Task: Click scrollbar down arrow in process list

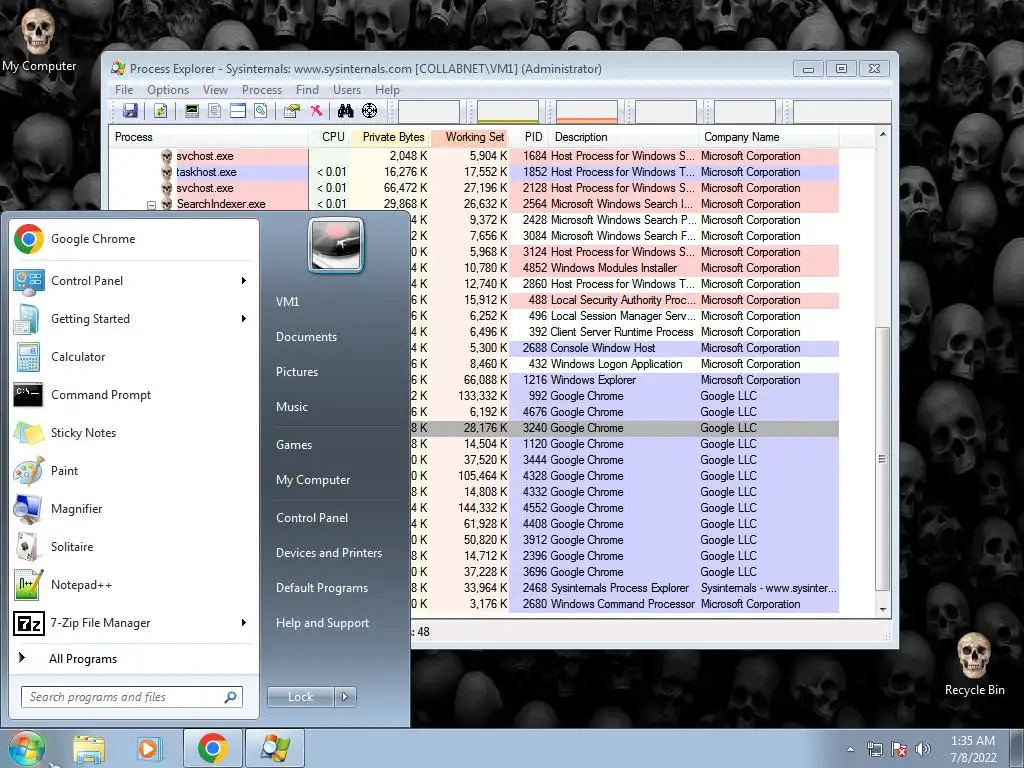Action: click(x=883, y=609)
